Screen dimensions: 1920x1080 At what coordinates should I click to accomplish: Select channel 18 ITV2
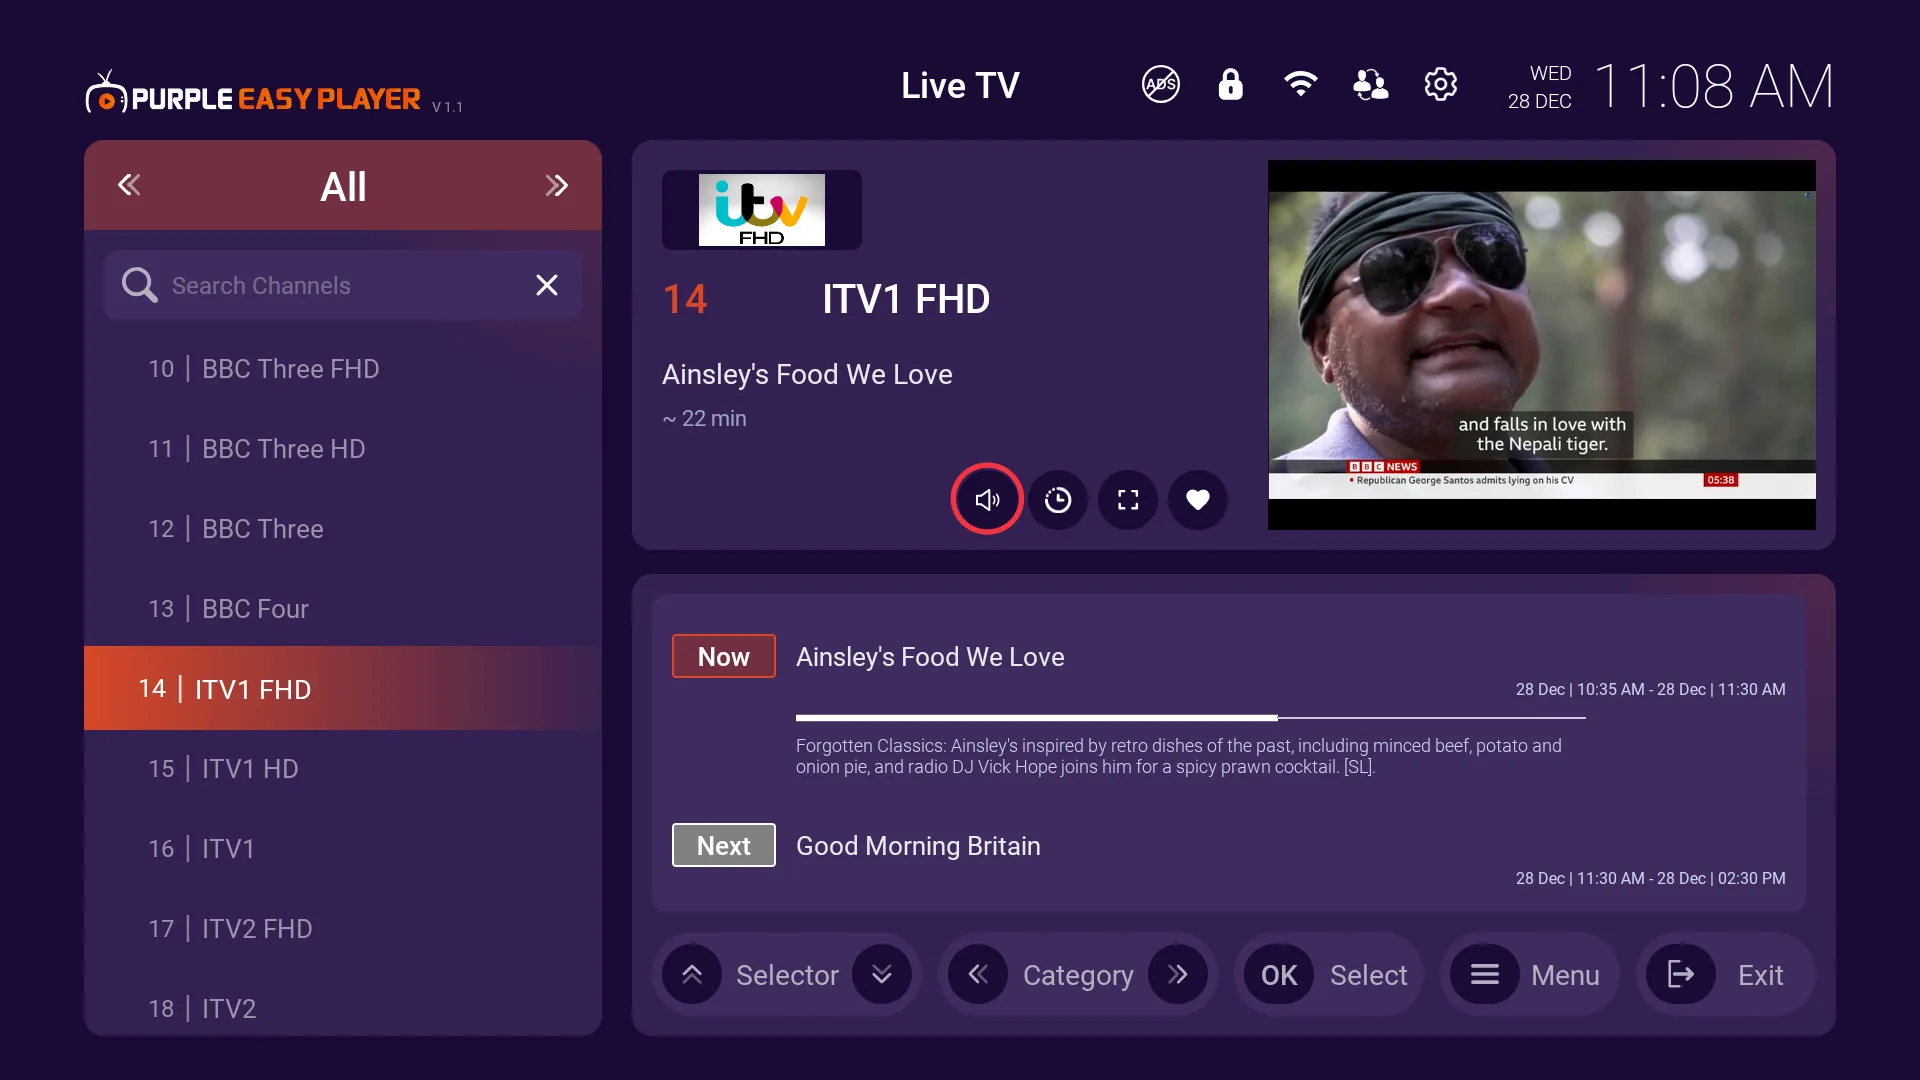tap(343, 1008)
